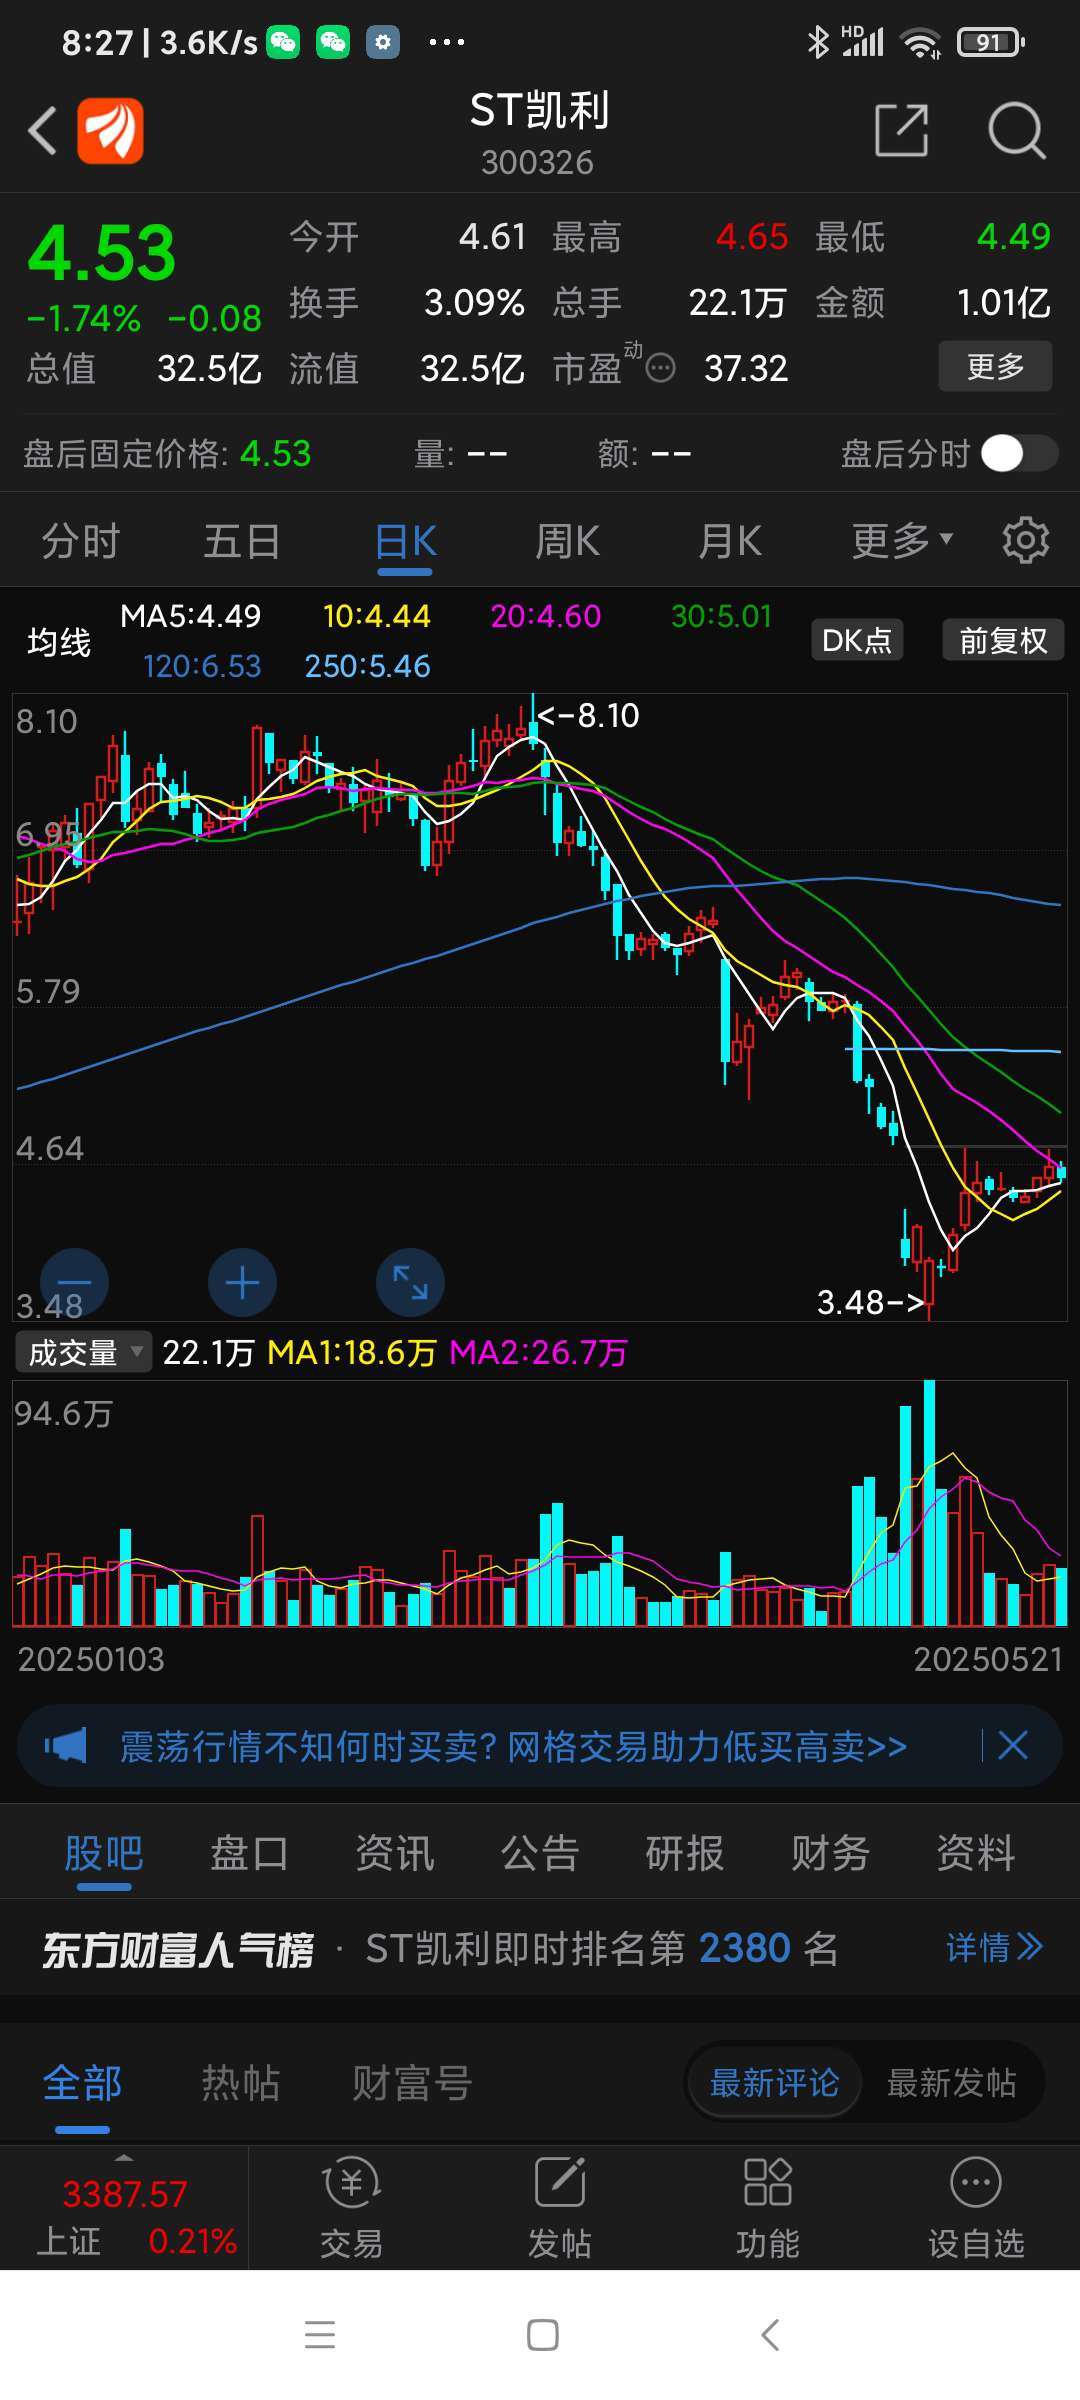The height and width of the screenshot is (2400, 1080).
Task: Open the 资讯 tab
Action: pyautogui.click(x=395, y=1853)
